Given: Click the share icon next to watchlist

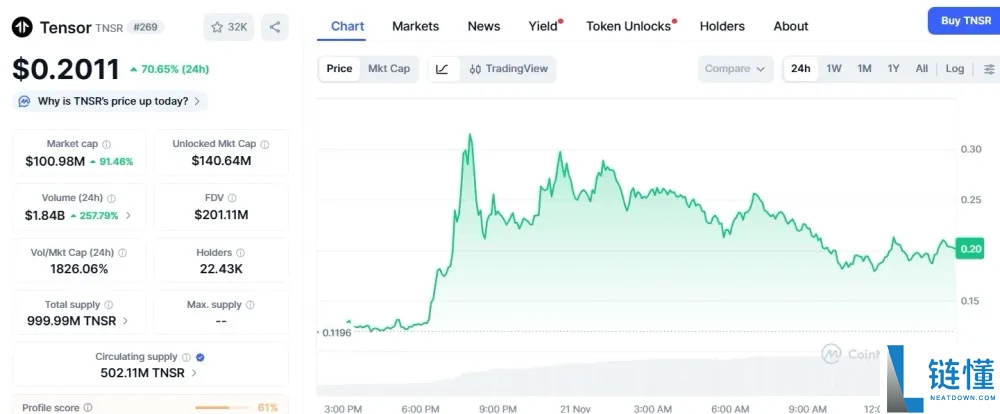Looking at the screenshot, I should click(x=275, y=27).
